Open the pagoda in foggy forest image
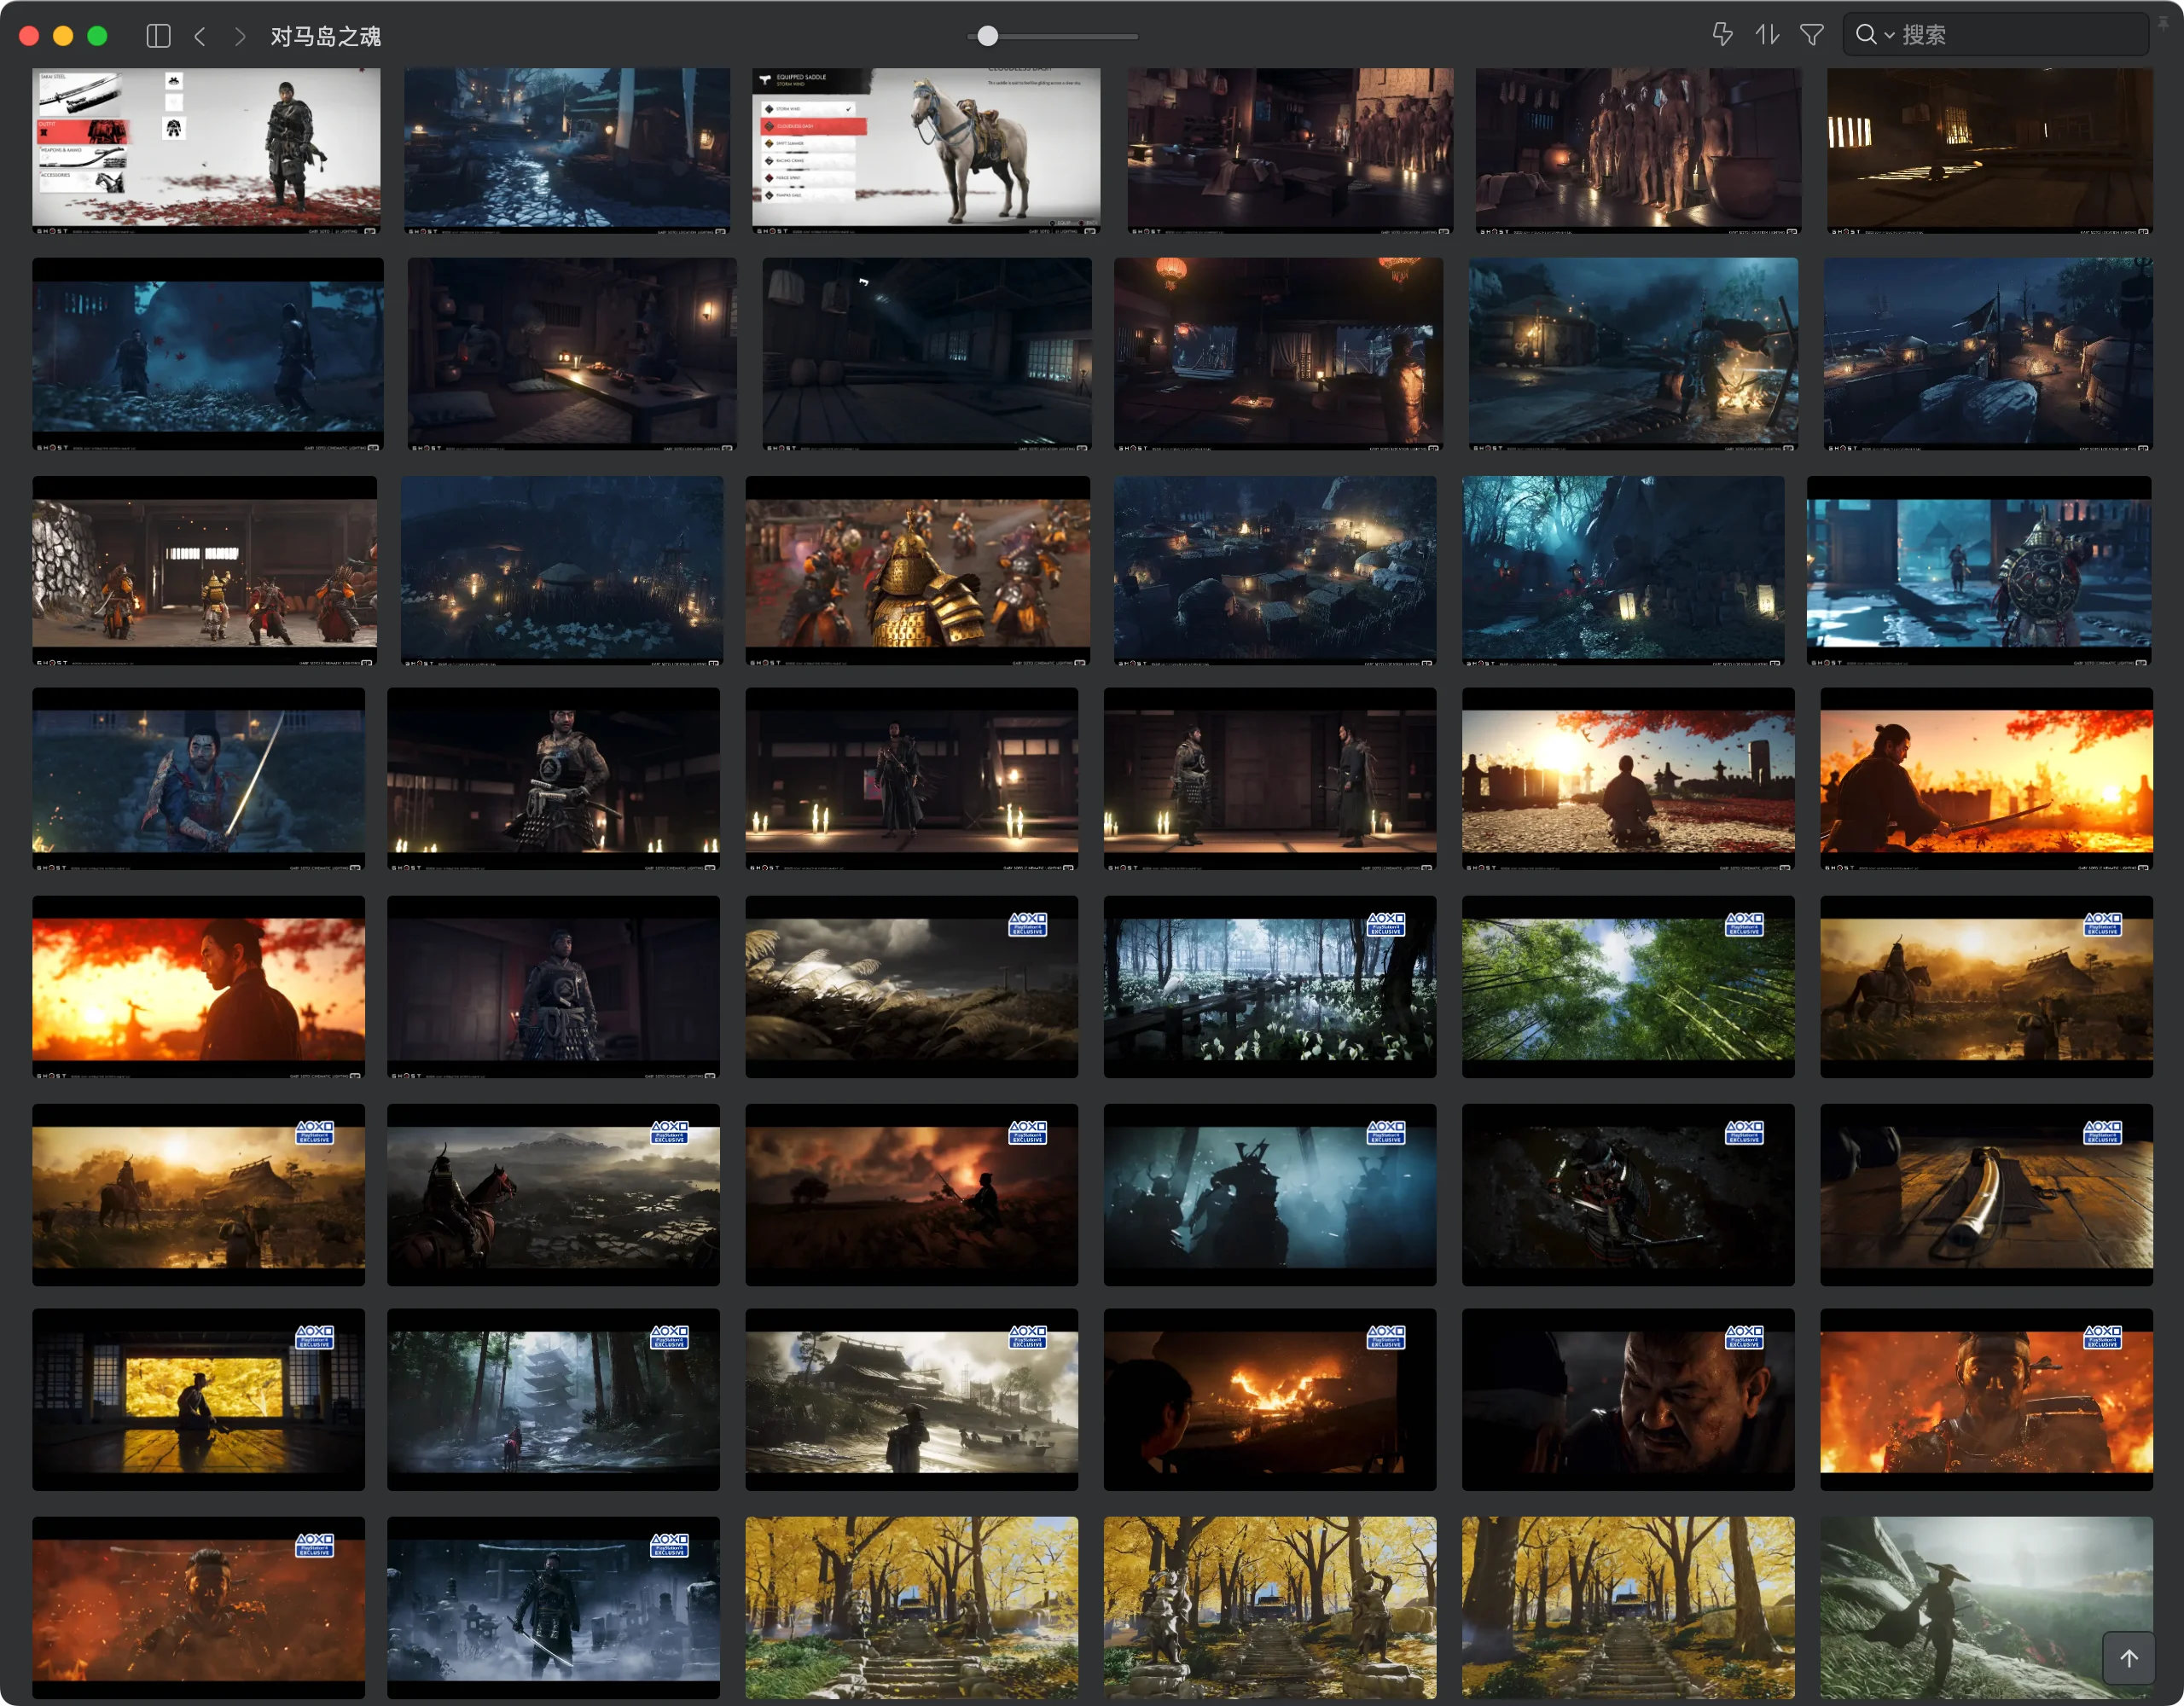Image resolution: width=2184 pixels, height=1706 pixels. coord(553,1400)
